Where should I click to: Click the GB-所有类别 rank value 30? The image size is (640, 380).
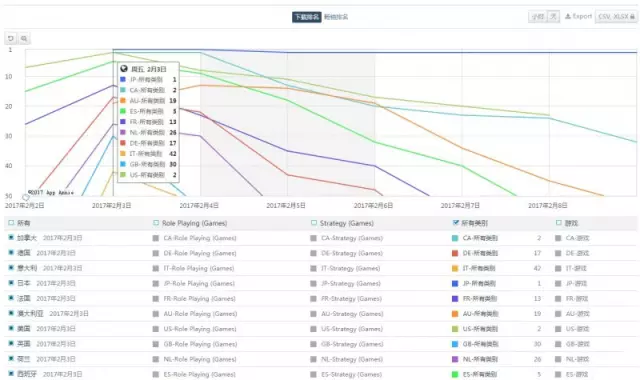click(537, 344)
